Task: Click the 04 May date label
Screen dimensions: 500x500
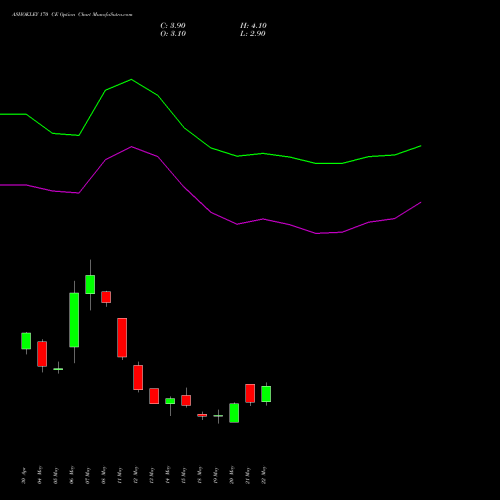Action: [x=40, y=475]
